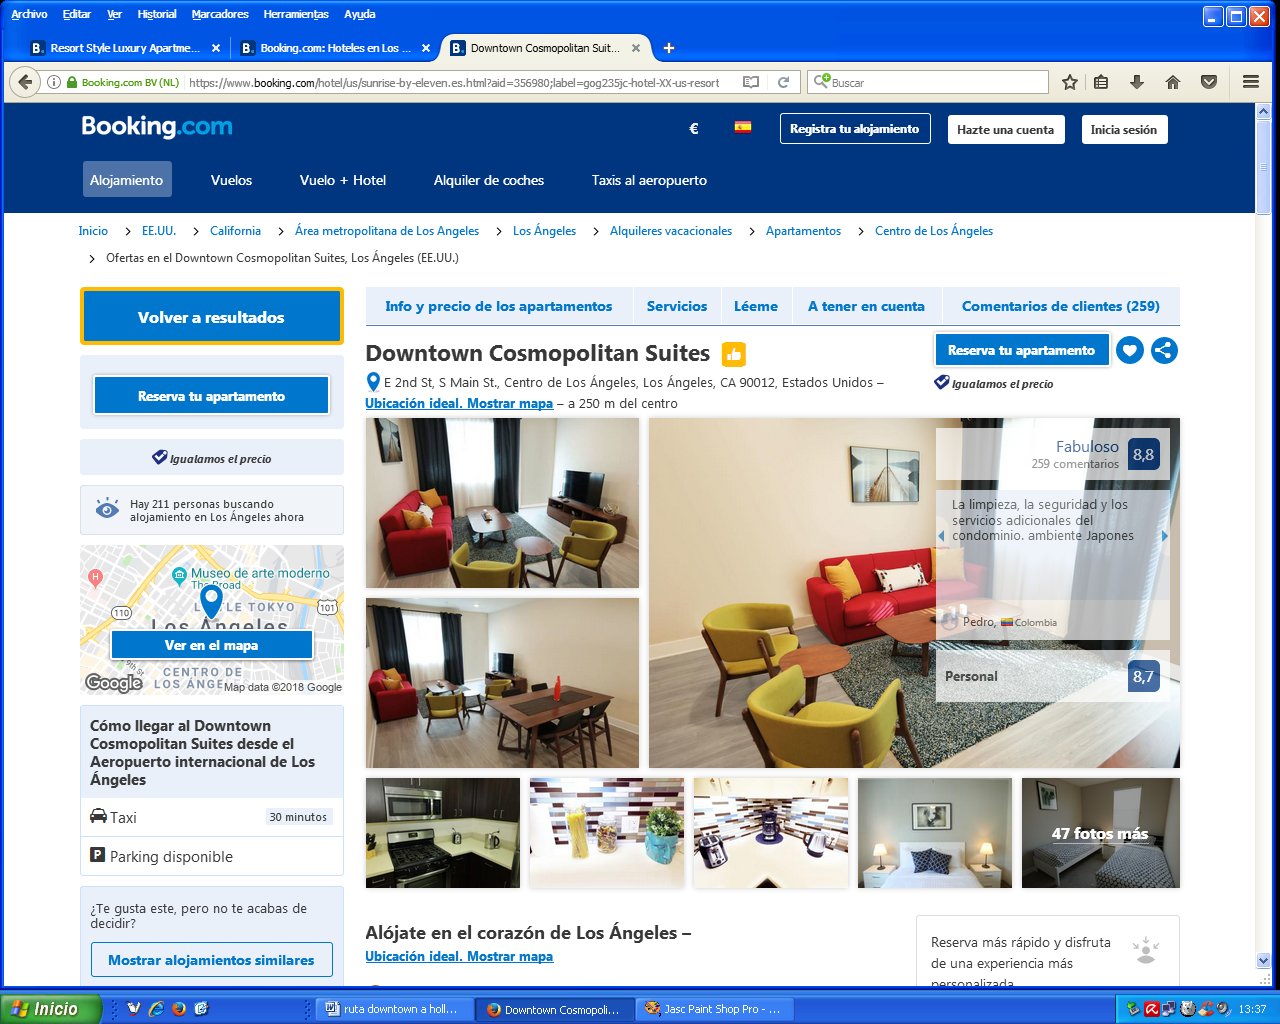Screen dimensions: 1280x1024
Task: Open the Léeme section tab
Action: coord(756,306)
